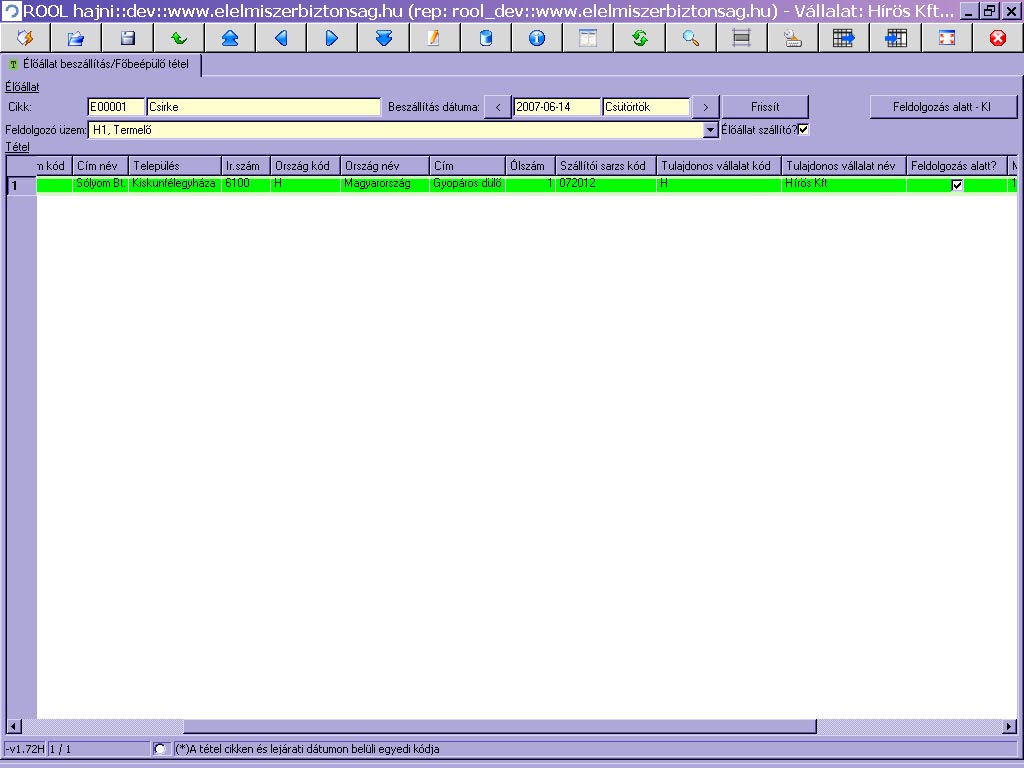This screenshot has width=1024, height=768.
Task: Click the red circle X toolbar icon
Action: pos(997,38)
